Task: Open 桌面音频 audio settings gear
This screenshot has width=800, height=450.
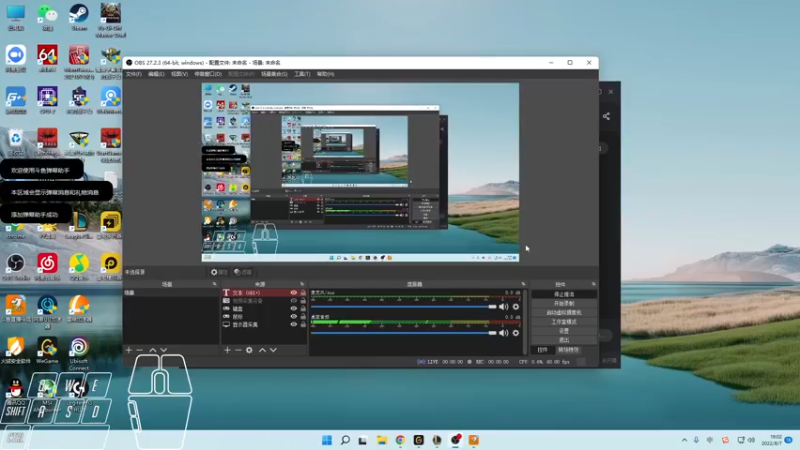Action: [516, 333]
